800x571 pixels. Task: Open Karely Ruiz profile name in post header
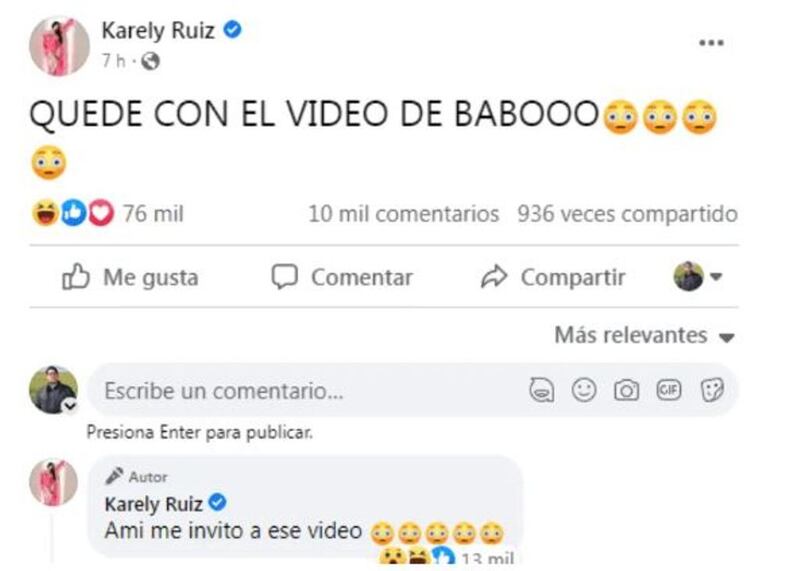158,31
